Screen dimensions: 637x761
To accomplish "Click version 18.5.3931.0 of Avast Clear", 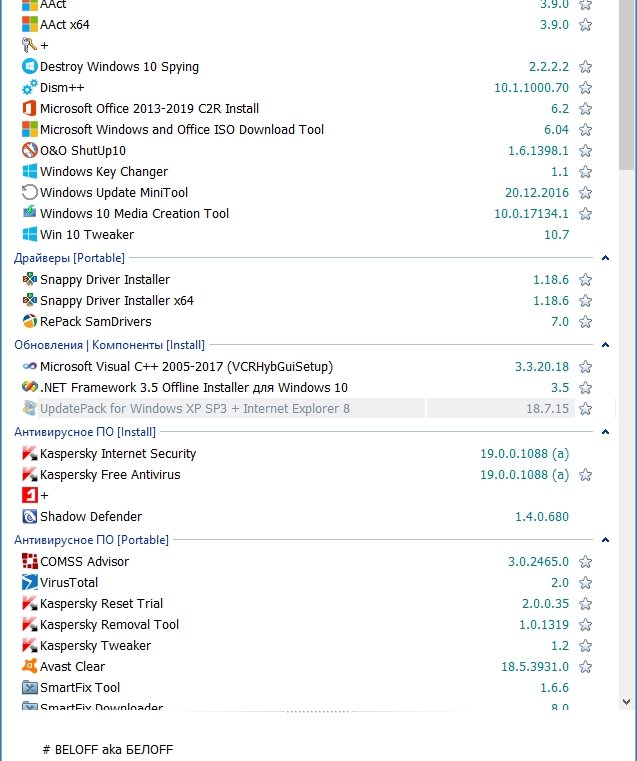I will click(x=535, y=666).
